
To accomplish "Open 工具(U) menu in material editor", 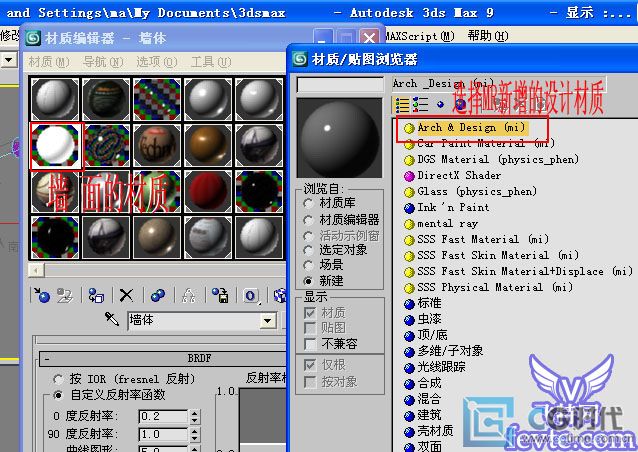I will [x=211, y=62].
